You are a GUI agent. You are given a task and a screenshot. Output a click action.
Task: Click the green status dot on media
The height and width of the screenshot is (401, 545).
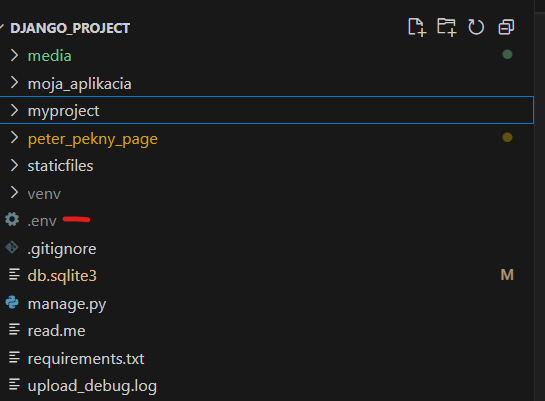tap(507, 55)
